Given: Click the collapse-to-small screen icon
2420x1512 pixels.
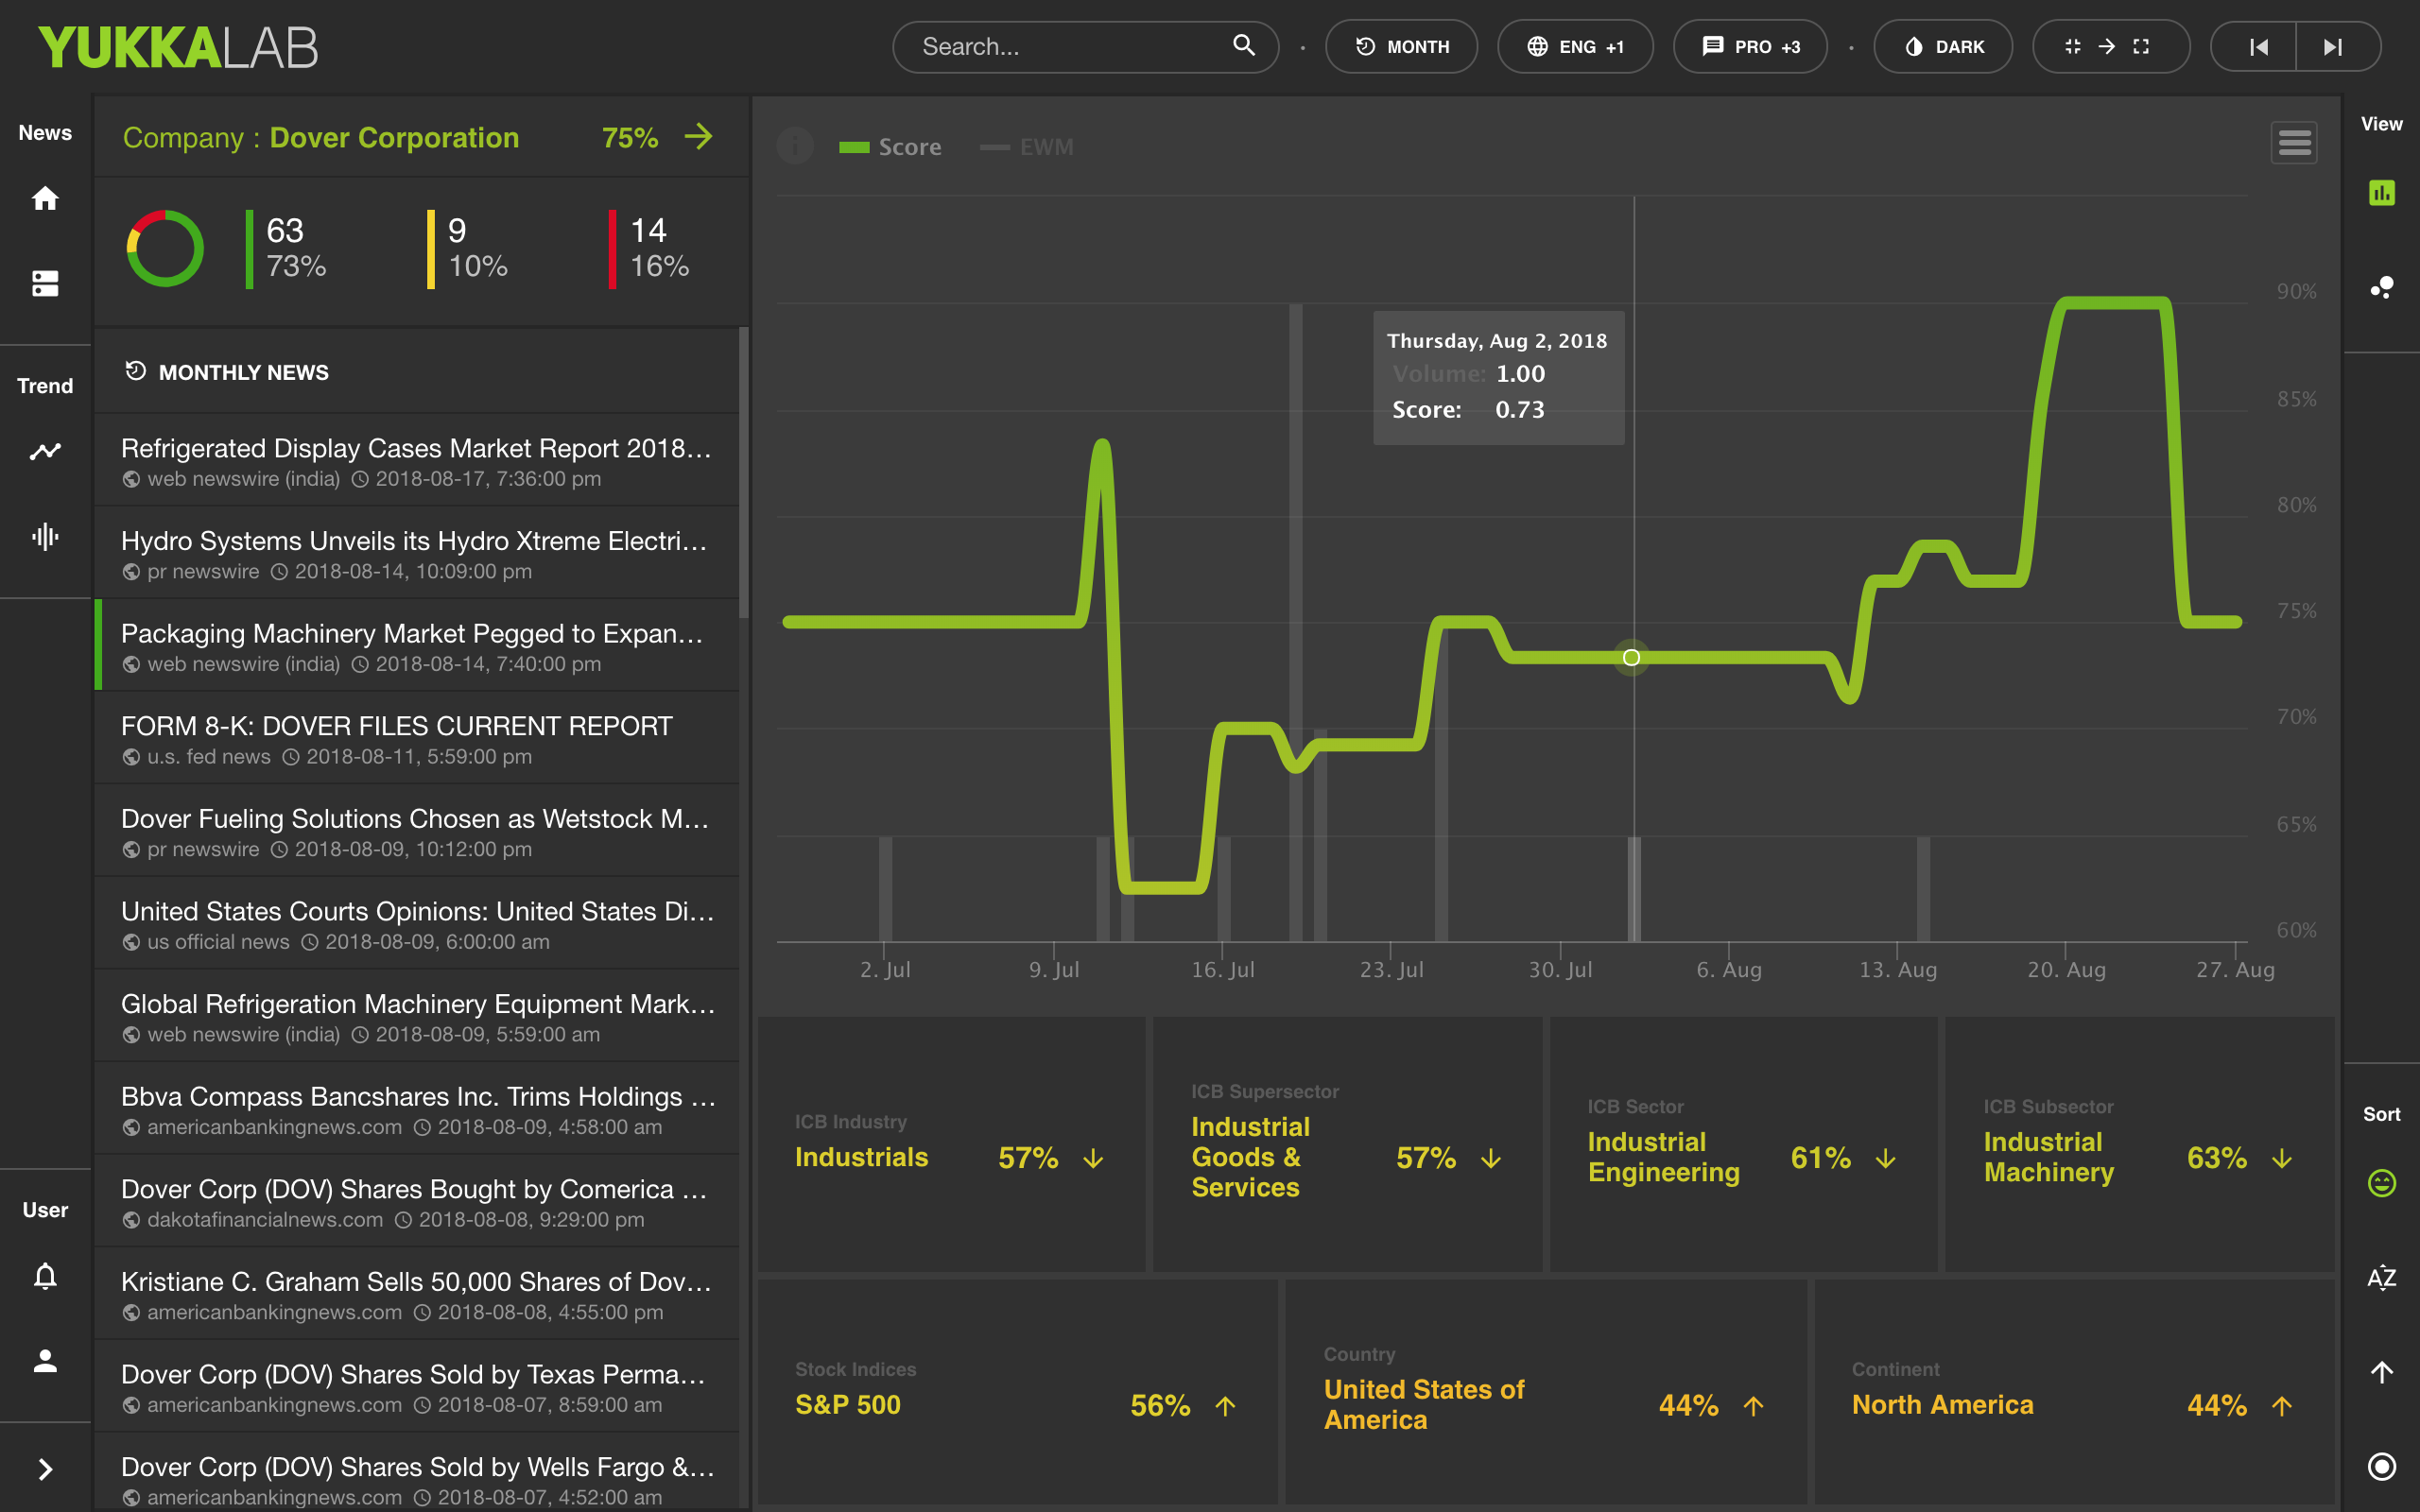Looking at the screenshot, I should 2072,46.
